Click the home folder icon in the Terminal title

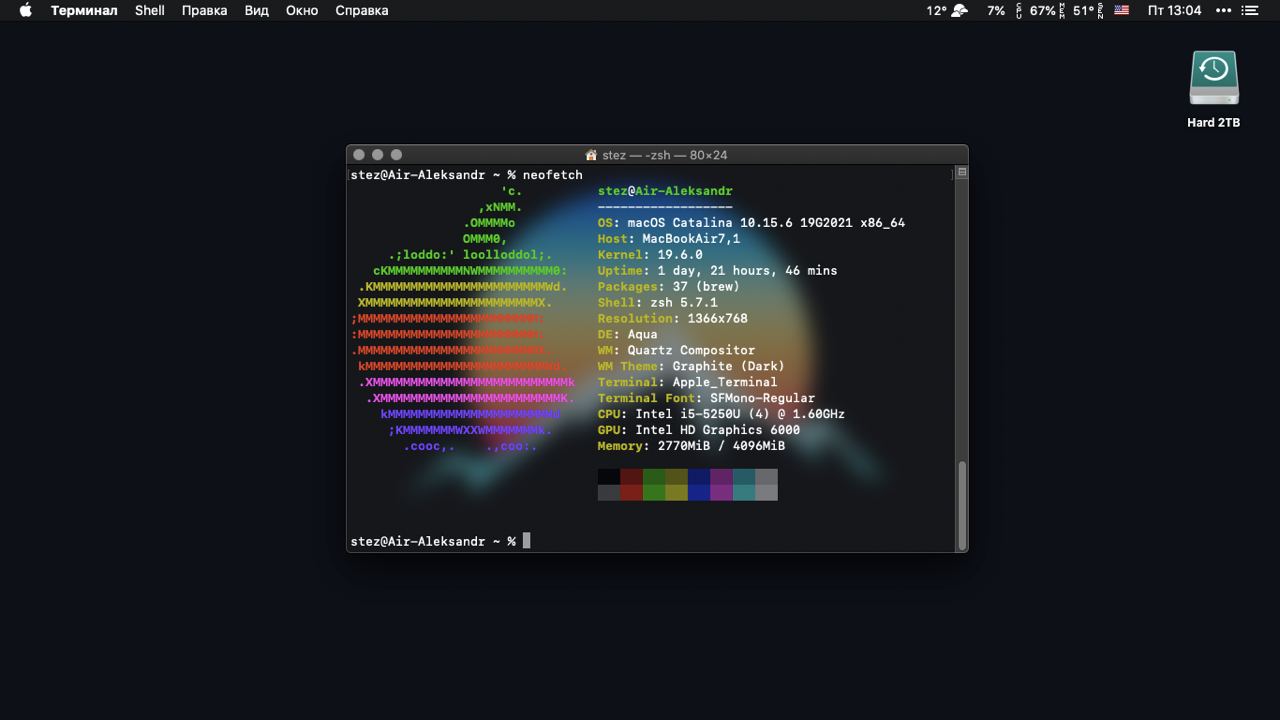591,155
